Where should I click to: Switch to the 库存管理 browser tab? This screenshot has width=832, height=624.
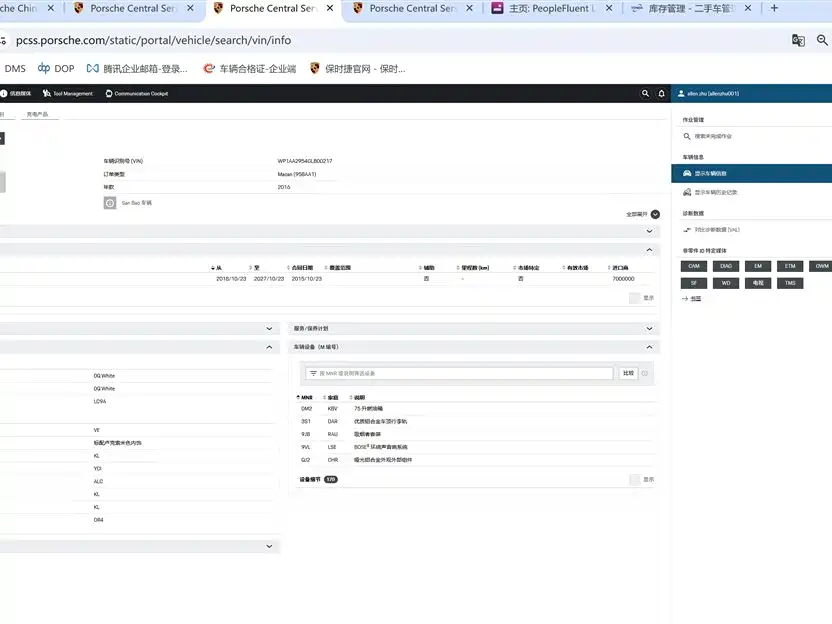coord(691,8)
